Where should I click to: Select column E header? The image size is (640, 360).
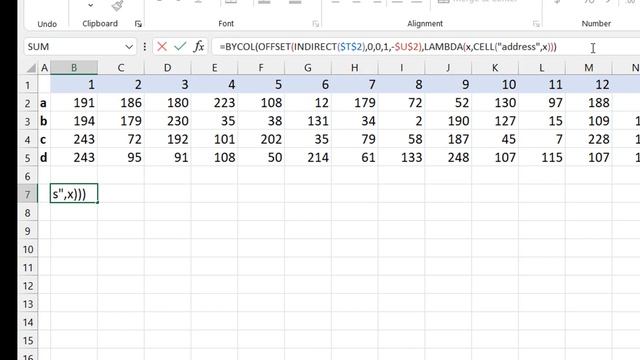click(x=214, y=68)
